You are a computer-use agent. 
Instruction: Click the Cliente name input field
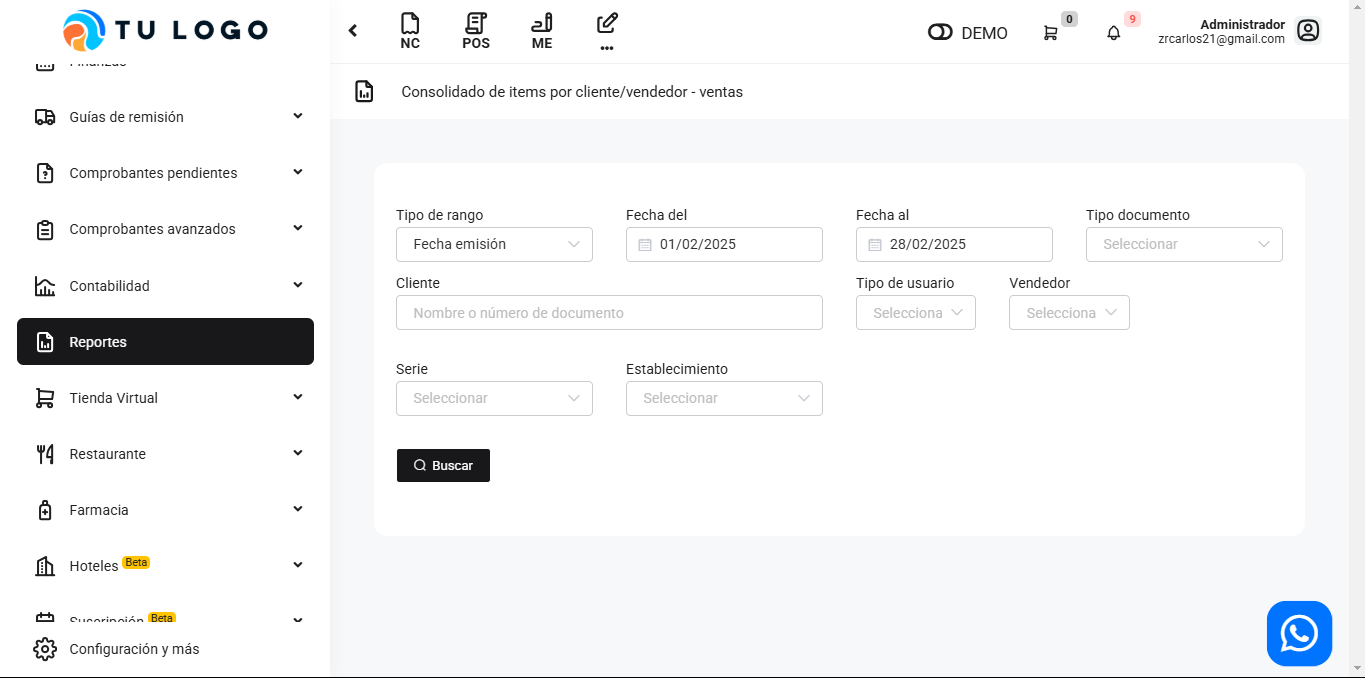click(x=609, y=313)
